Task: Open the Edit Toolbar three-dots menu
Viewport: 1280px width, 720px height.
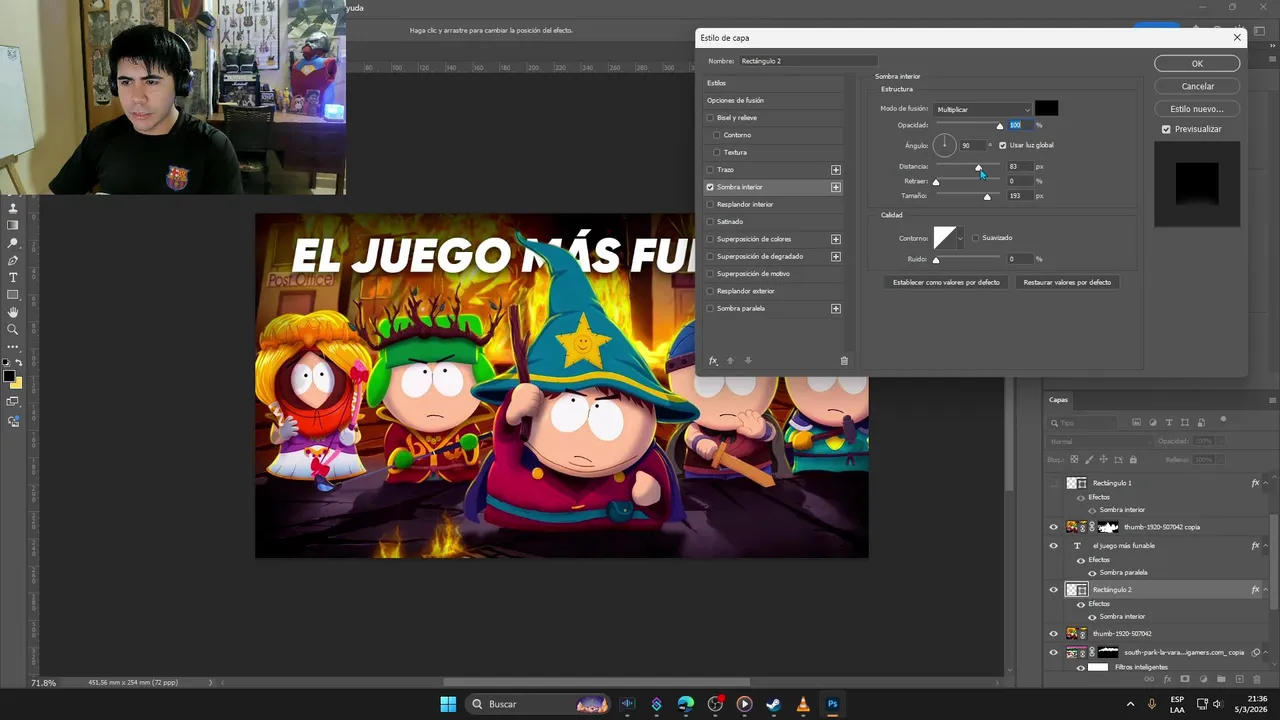Action: coord(13,347)
